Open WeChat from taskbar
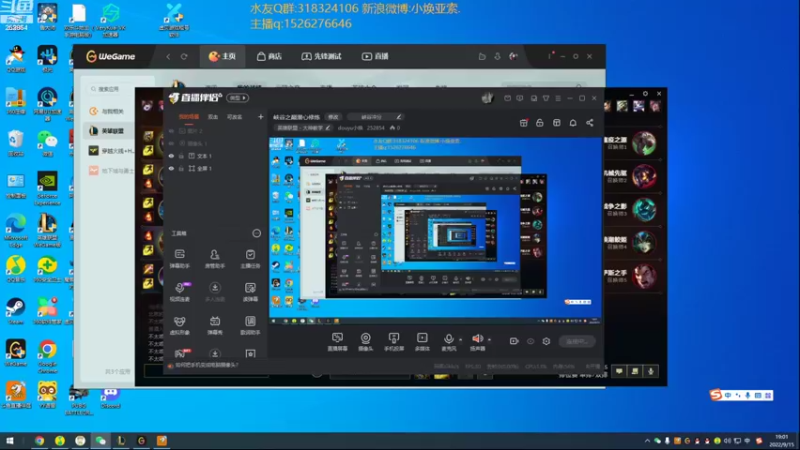Viewport: 800px width, 450px height. point(101,441)
